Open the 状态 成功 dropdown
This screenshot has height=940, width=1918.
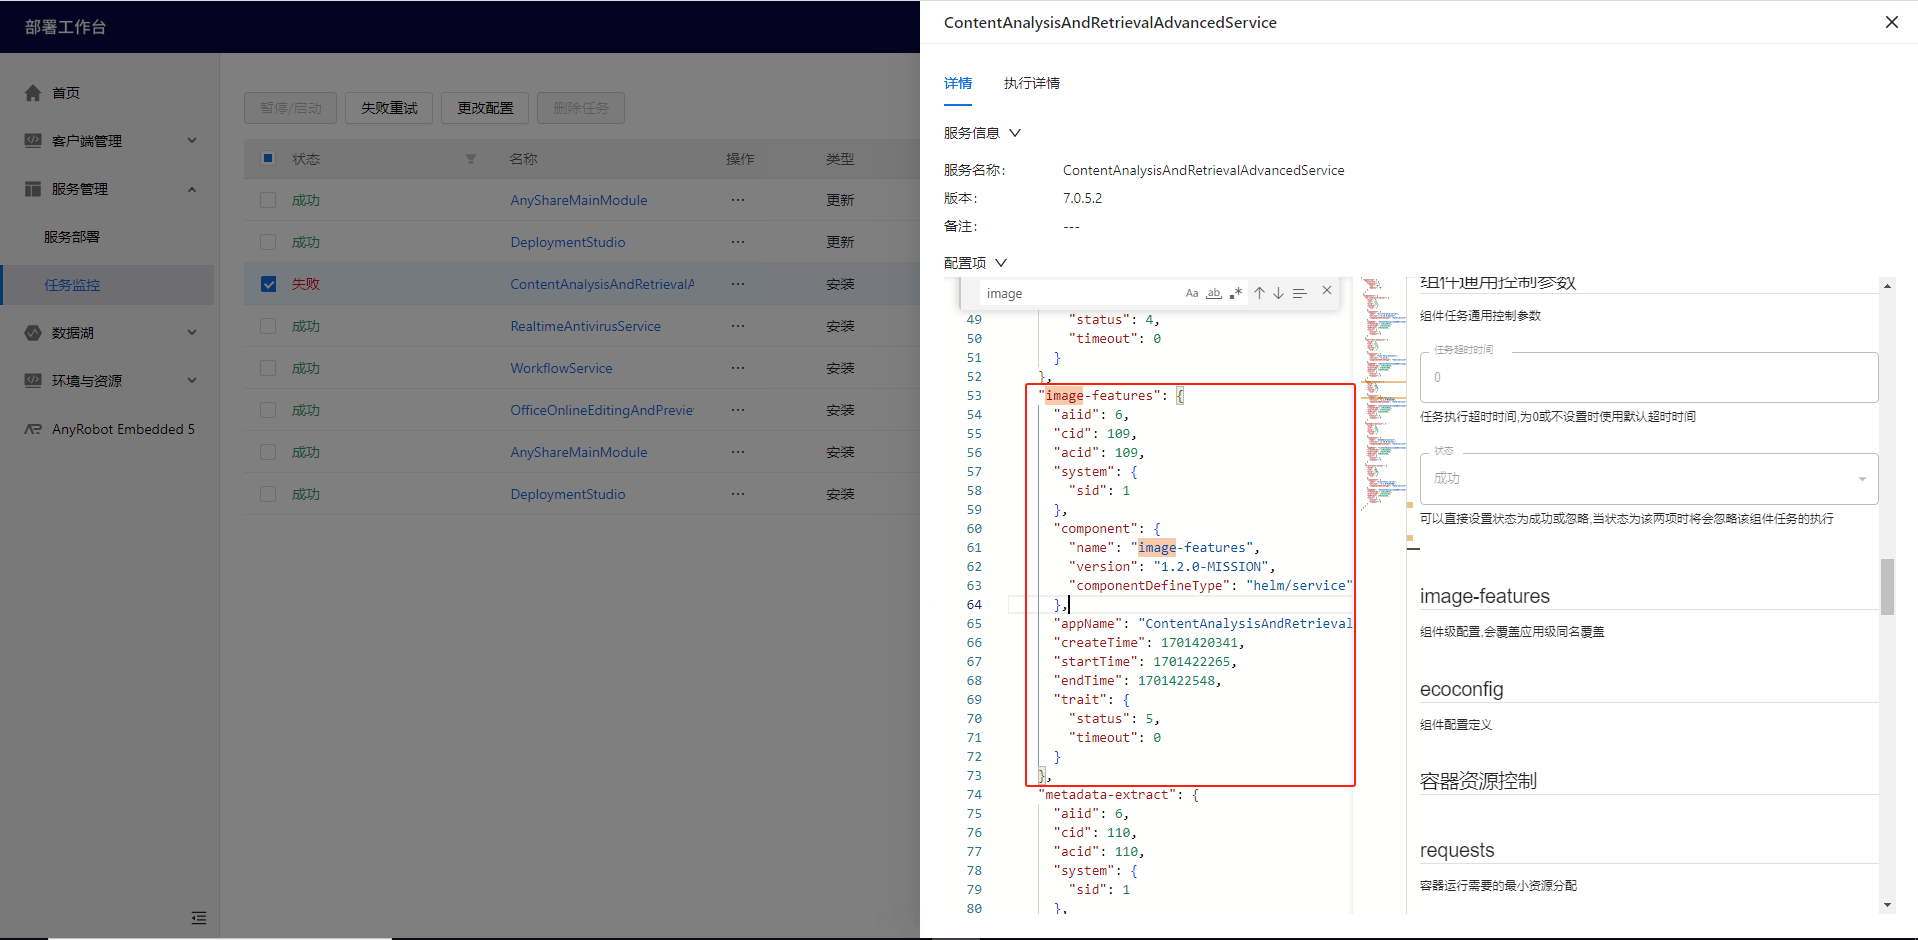(1649, 479)
